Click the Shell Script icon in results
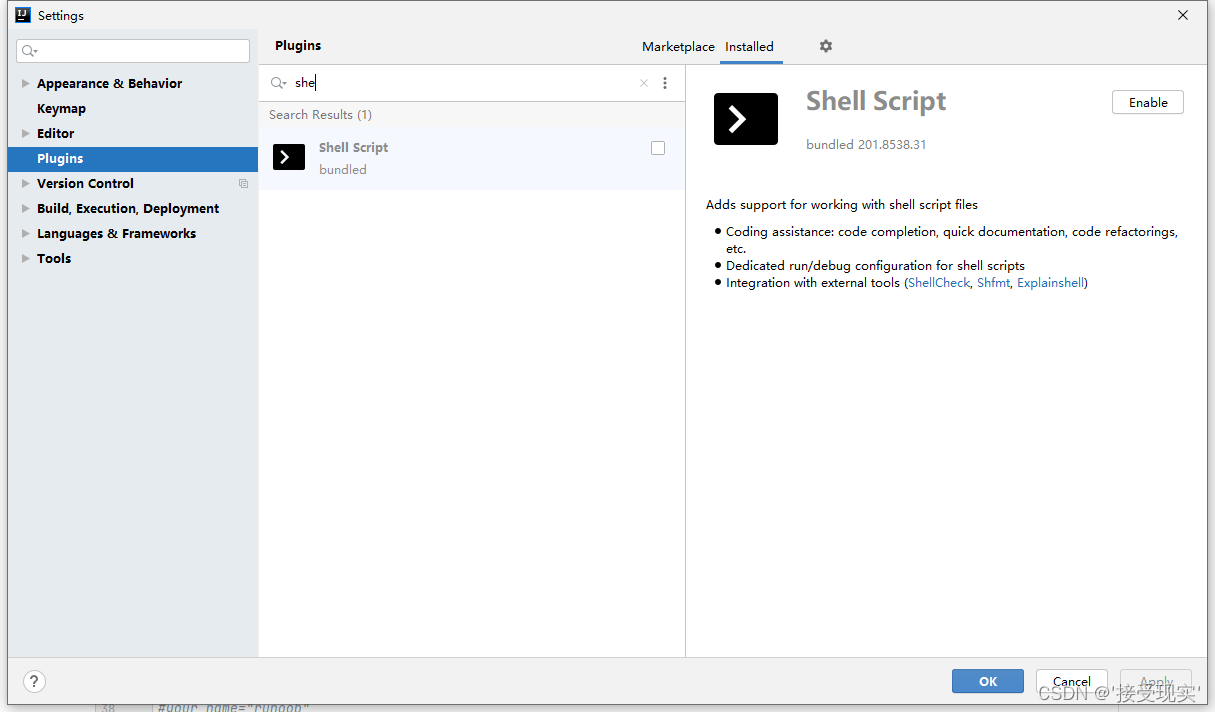This screenshot has height=712, width=1215. point(289,157)
